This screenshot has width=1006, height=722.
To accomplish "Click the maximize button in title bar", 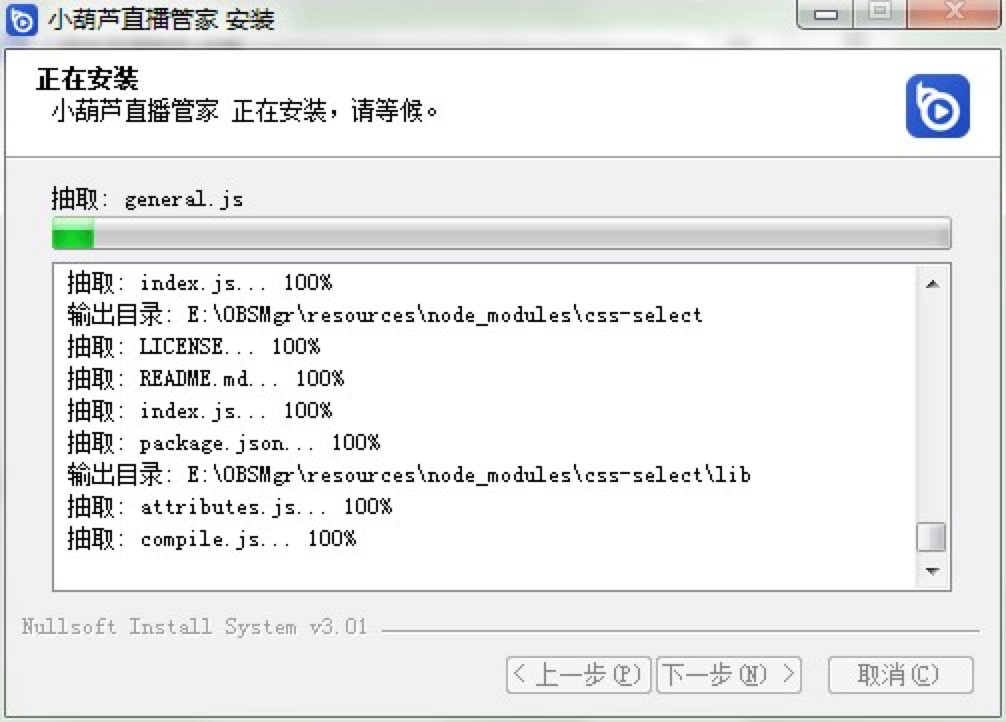I will [x=880, y=12].
